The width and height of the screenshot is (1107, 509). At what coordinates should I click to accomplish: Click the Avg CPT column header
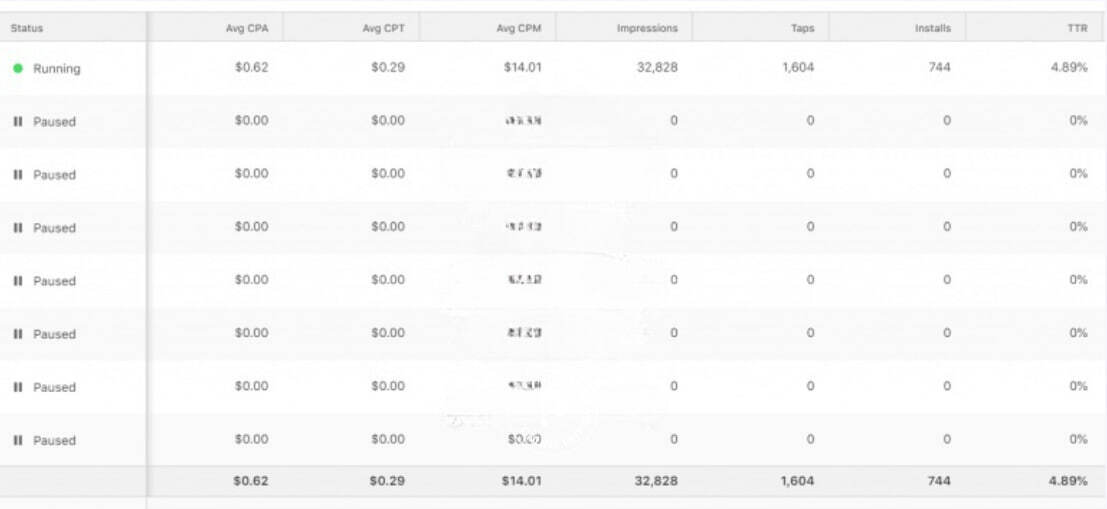click(383, 28)
